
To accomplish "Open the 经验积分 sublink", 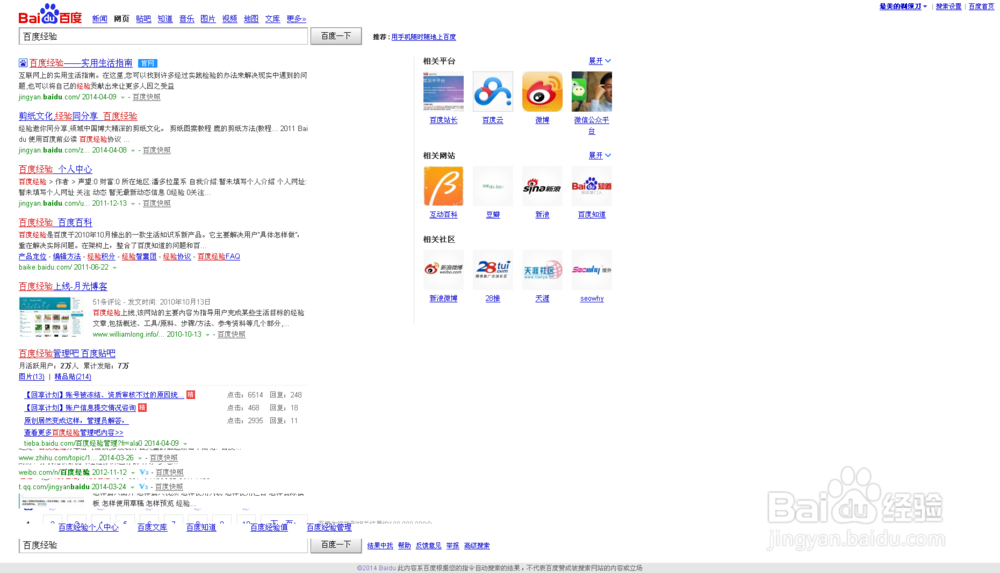I will [101, 257].
